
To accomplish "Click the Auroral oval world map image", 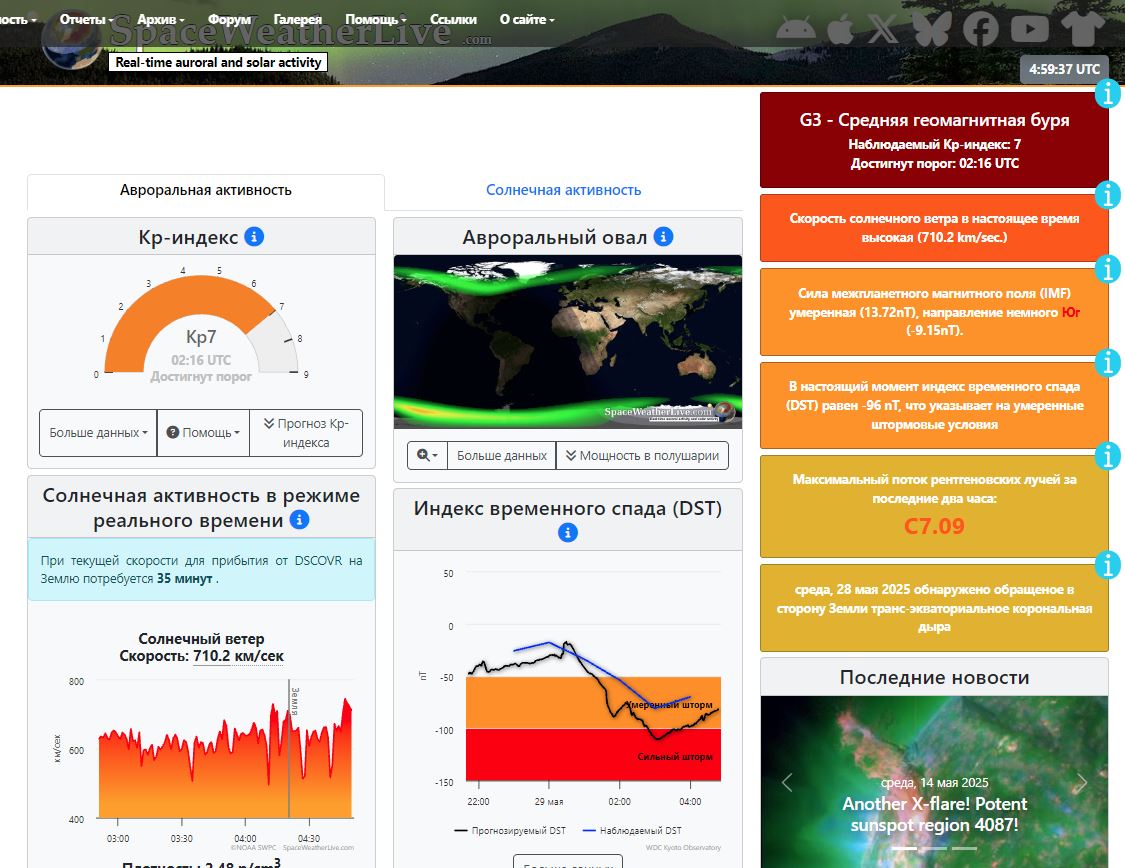I will [568, 341].
